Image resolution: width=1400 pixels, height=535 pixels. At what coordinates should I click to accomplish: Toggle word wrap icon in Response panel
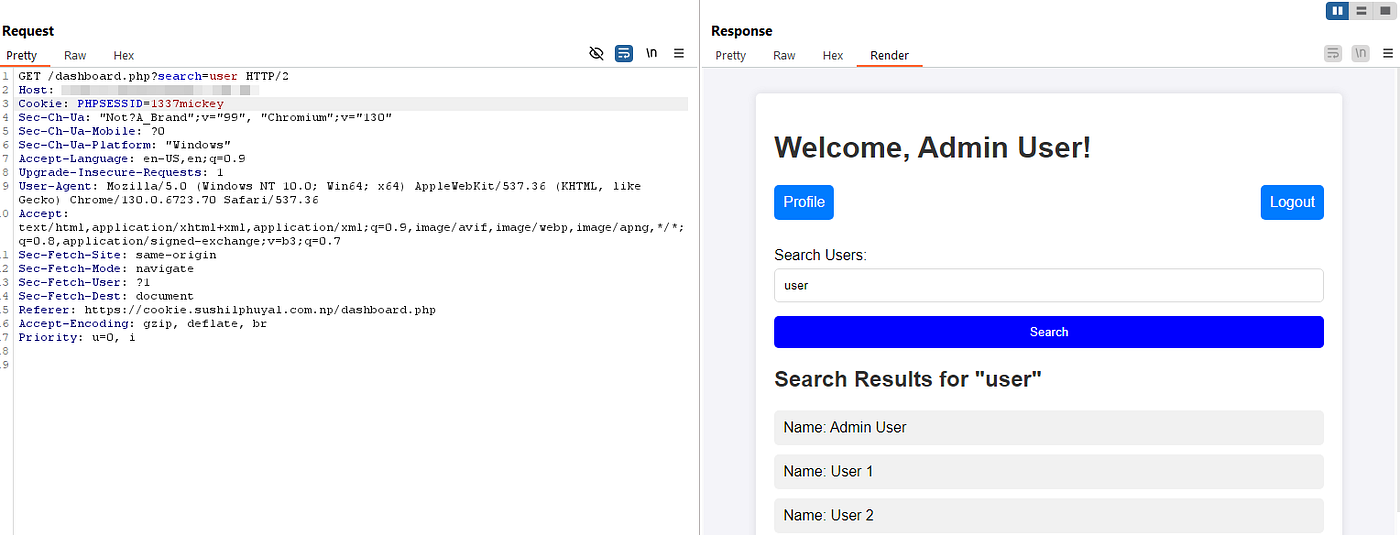[1333, 54]
